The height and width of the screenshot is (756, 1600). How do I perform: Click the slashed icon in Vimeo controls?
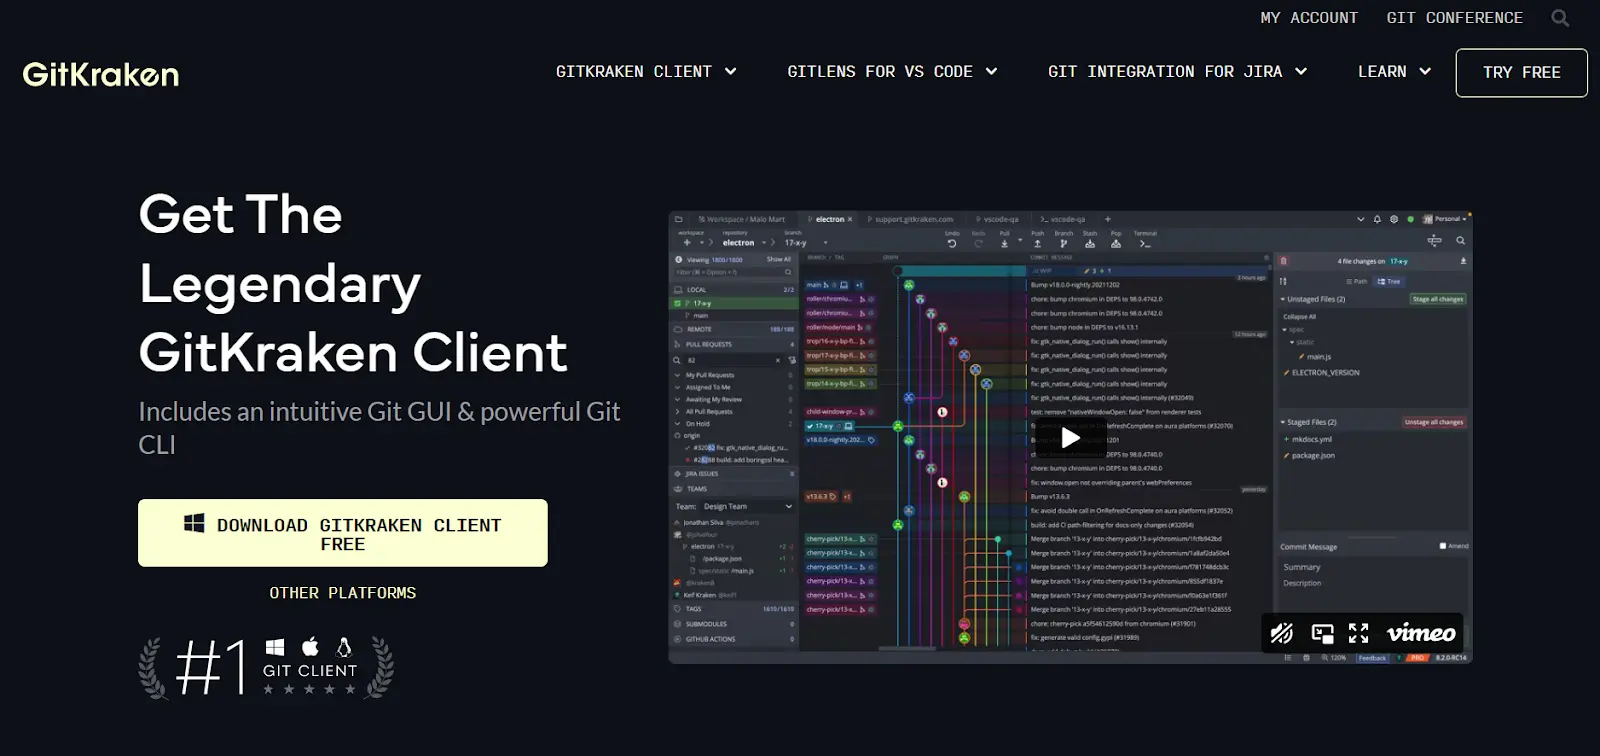point(1282,633)
